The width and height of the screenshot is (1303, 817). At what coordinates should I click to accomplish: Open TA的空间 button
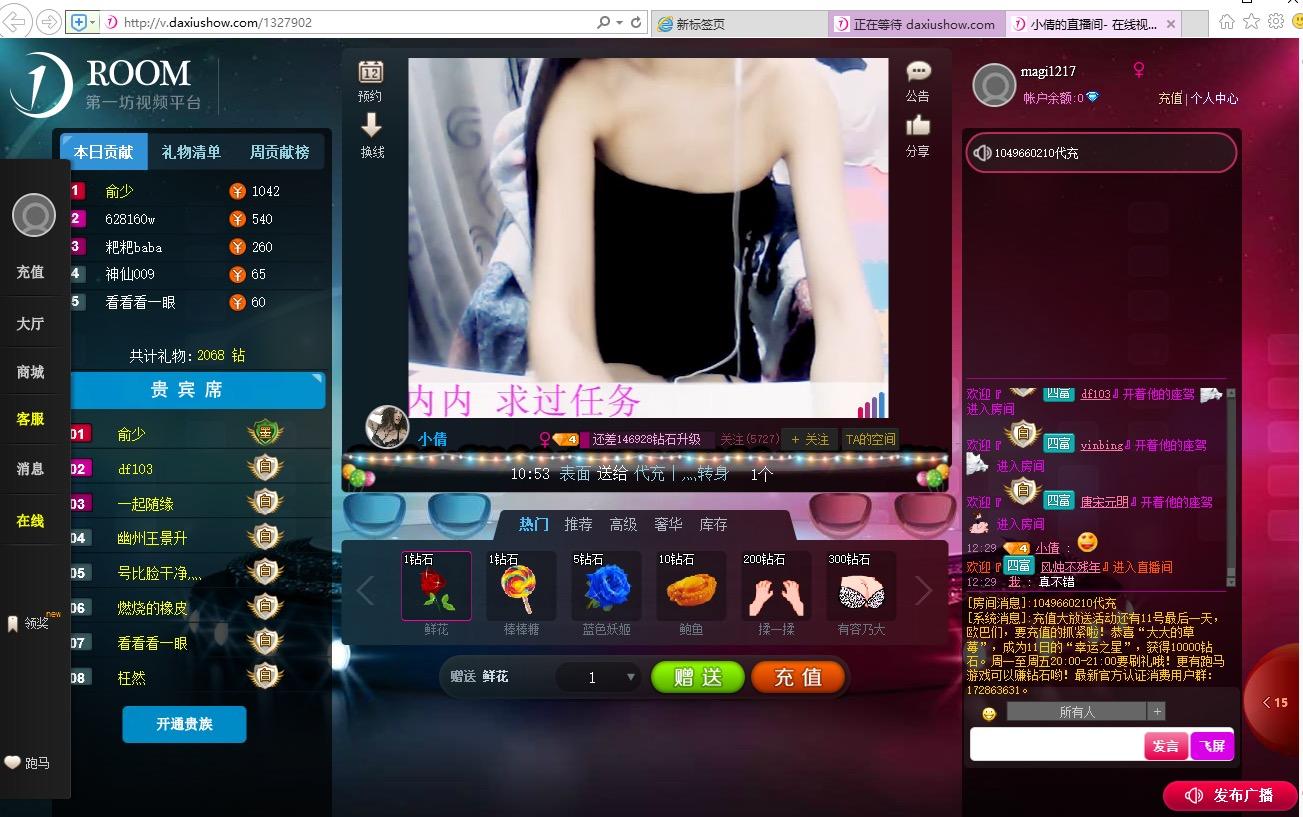pyautogui.click(x=870, y=439)
